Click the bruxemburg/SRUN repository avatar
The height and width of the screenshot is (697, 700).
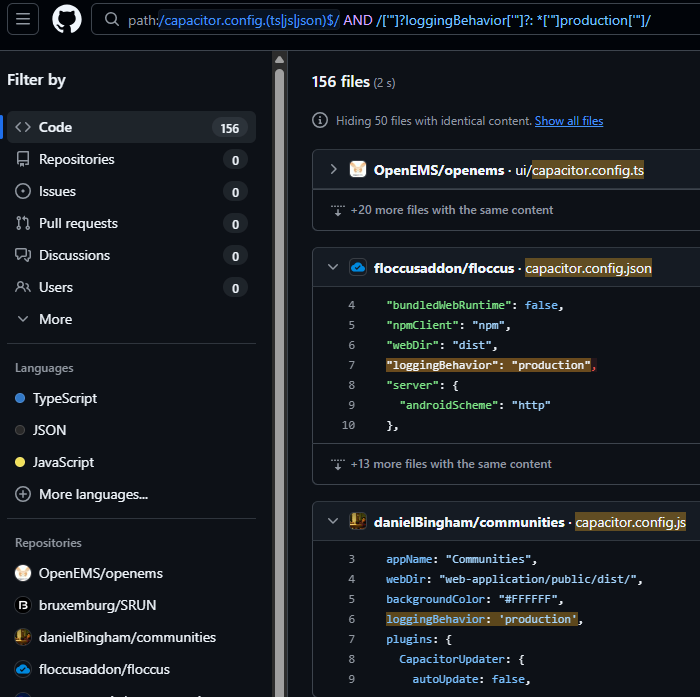(x=23, y=605)
